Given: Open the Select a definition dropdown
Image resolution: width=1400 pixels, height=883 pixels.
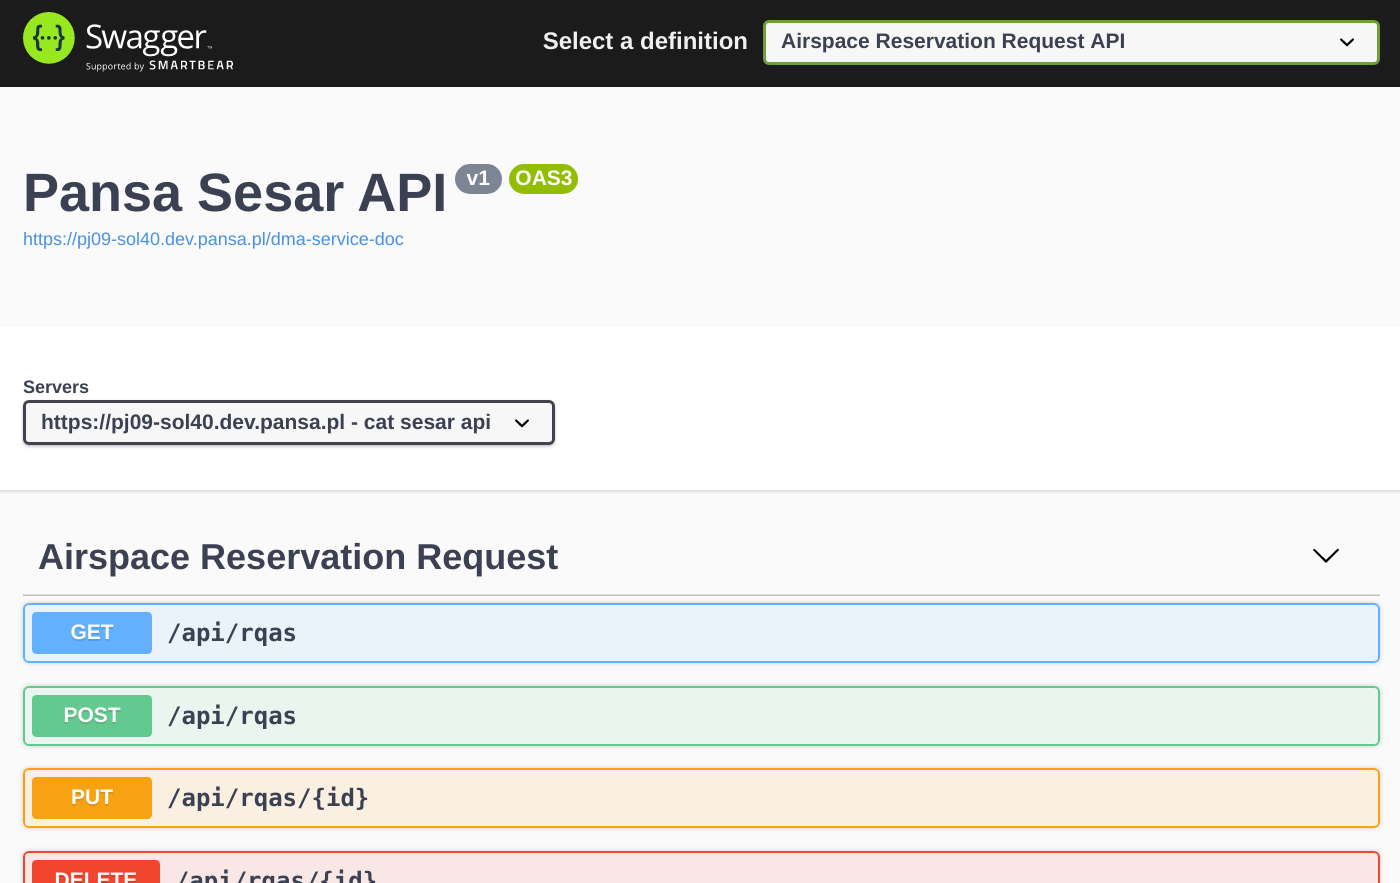Looking at the screenshot, I should pos(1071,42).
